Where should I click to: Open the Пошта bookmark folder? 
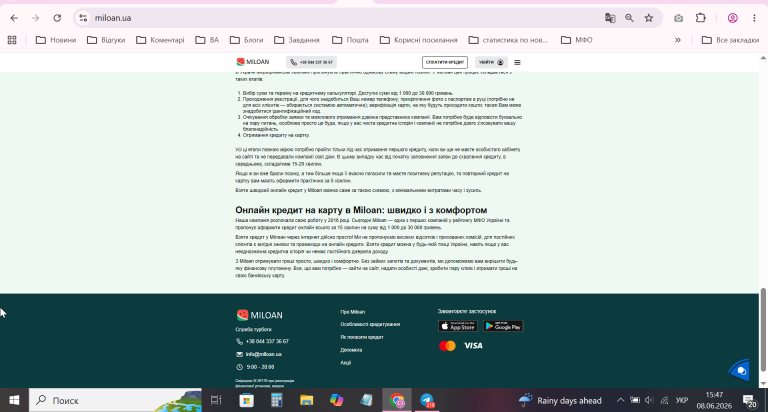(350, 40)
